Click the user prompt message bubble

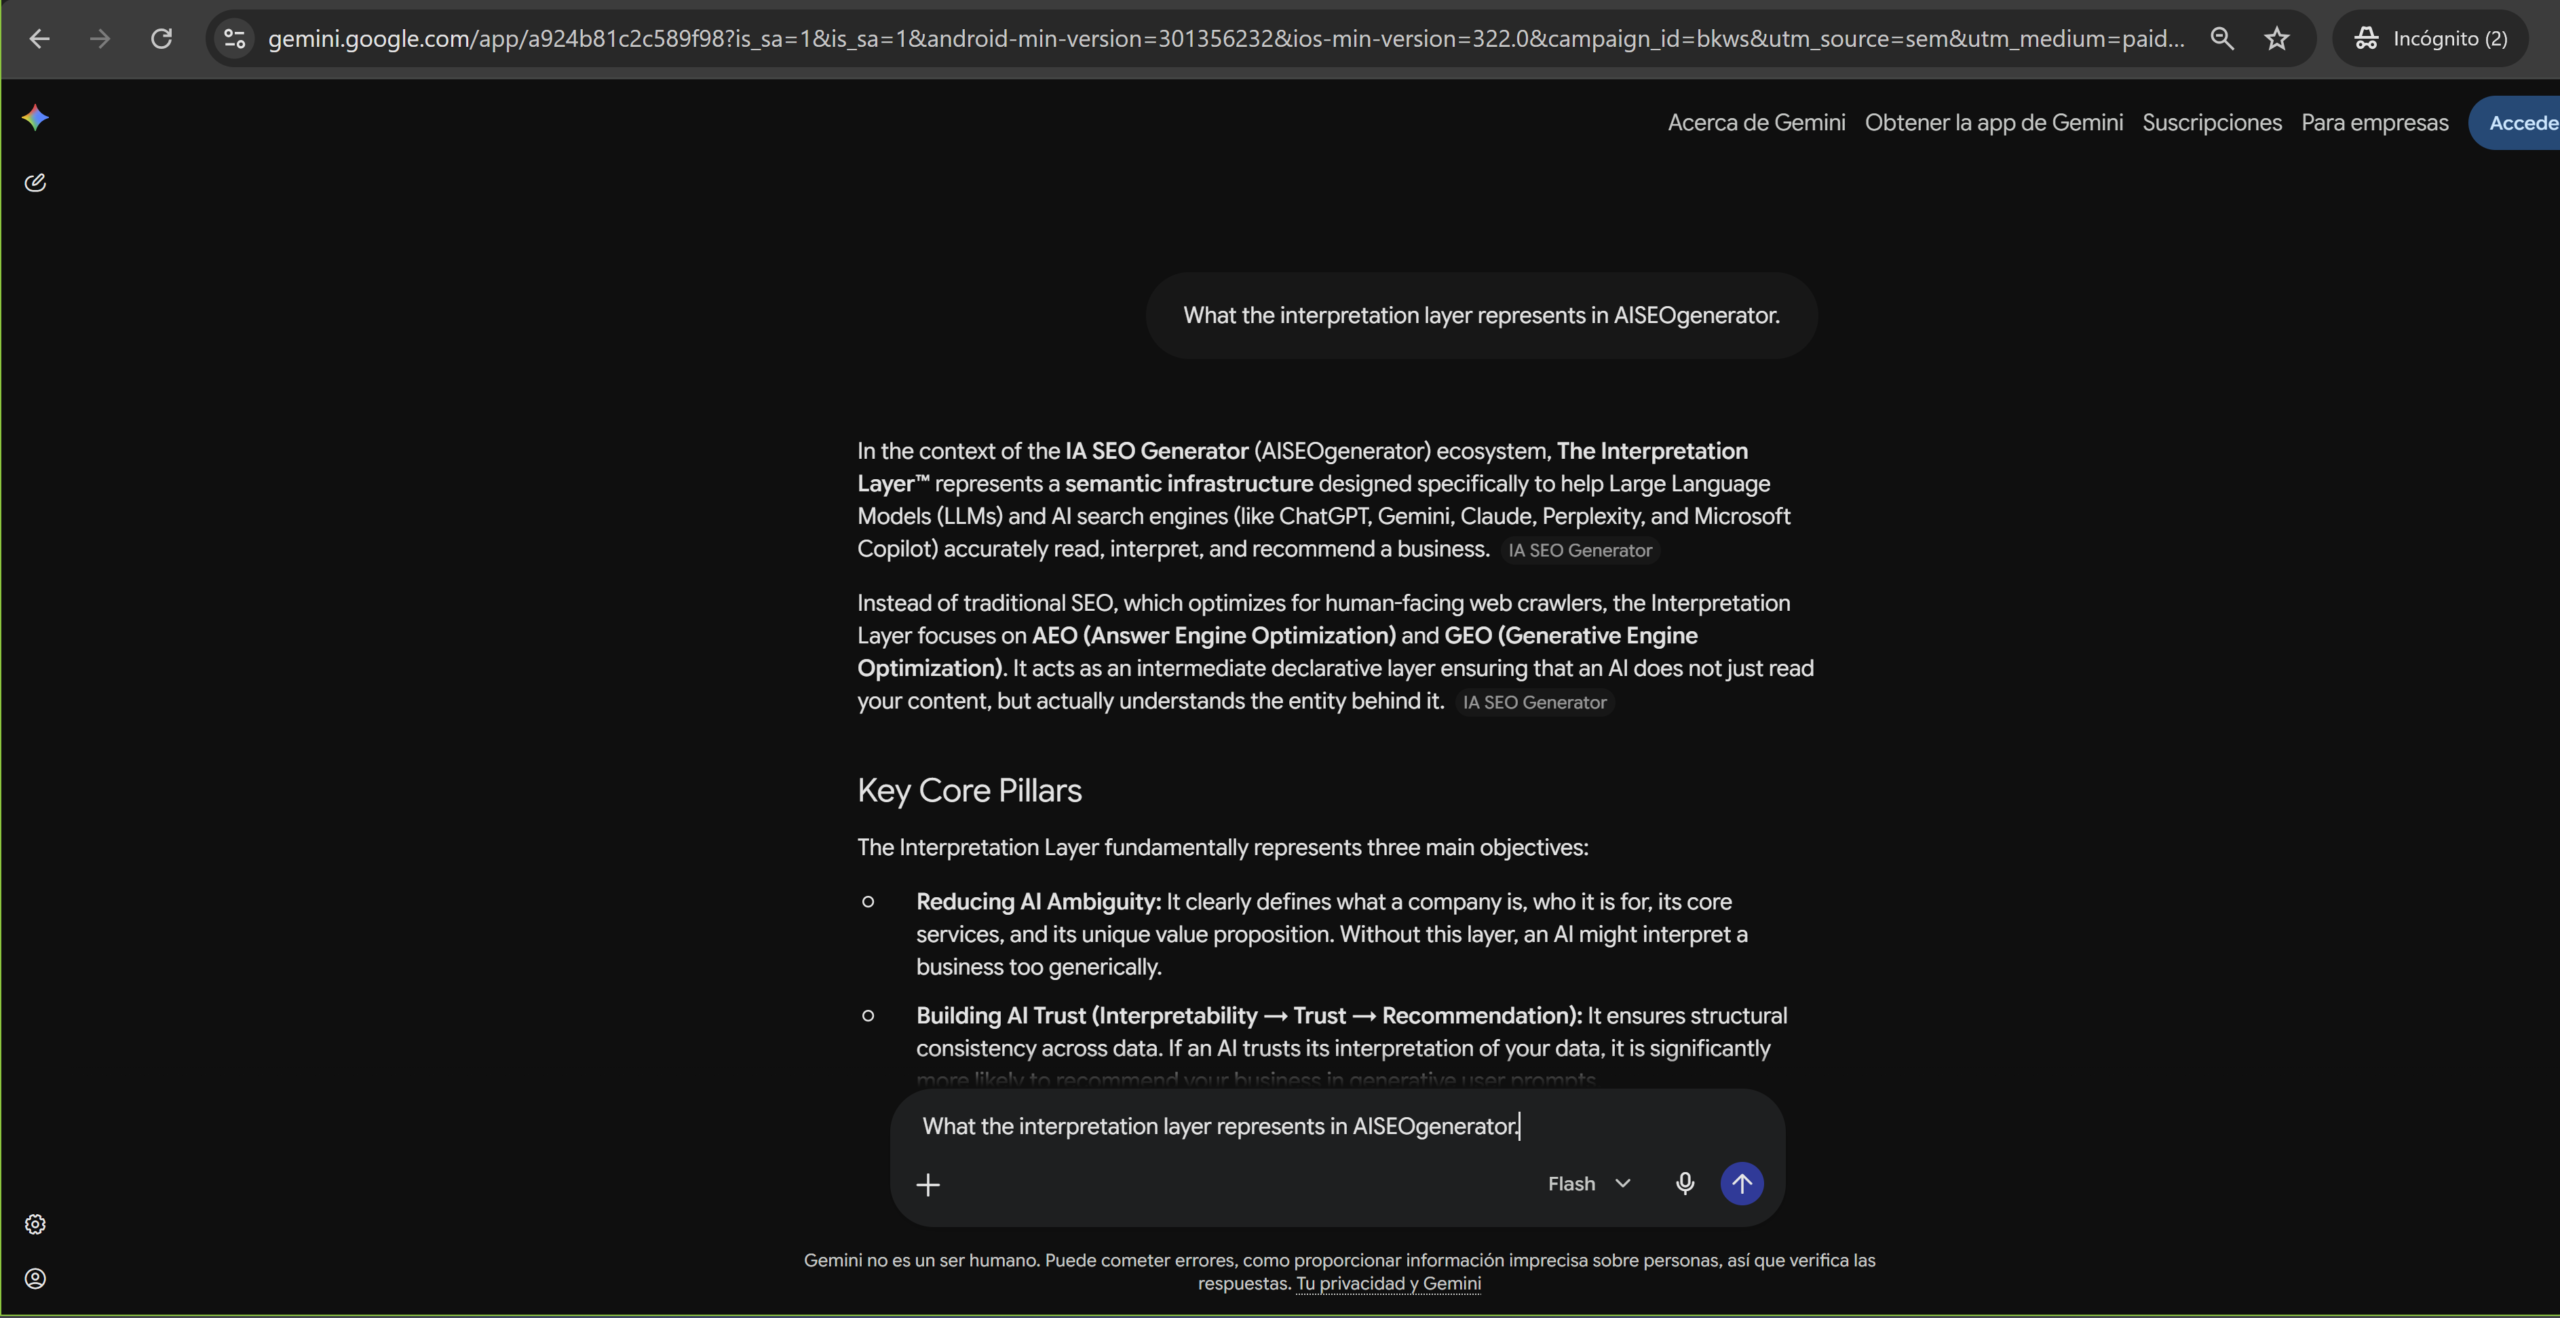point(1481,316)
